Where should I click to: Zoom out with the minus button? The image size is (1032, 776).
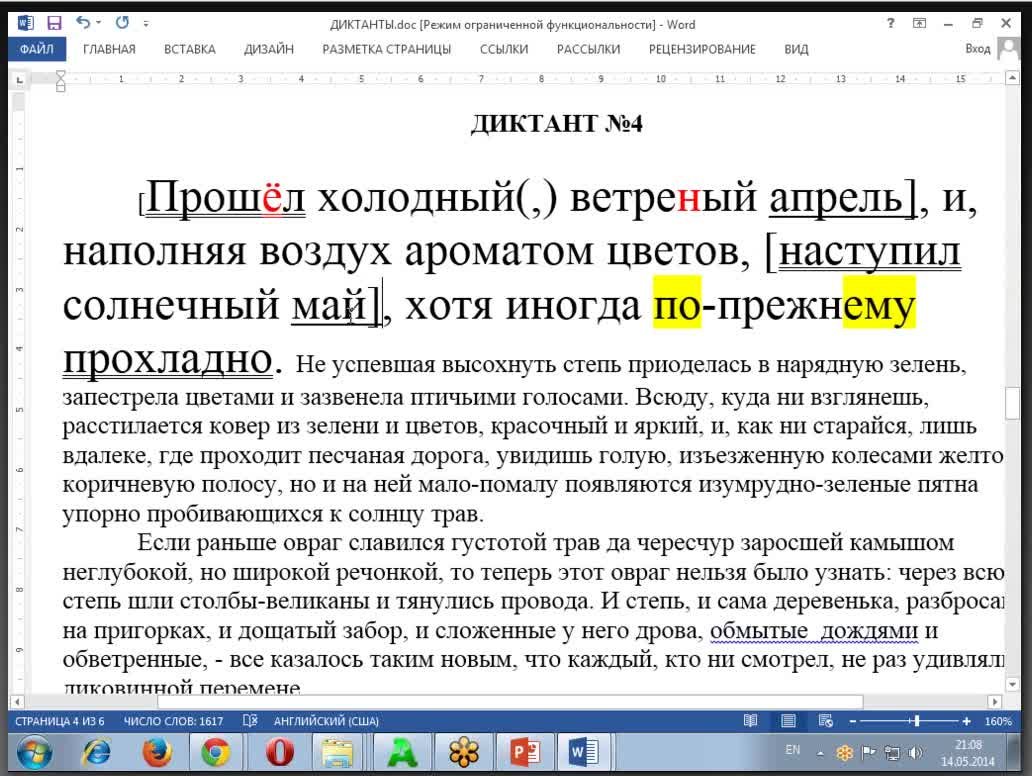pyautogui.click(x=852, y=721)
